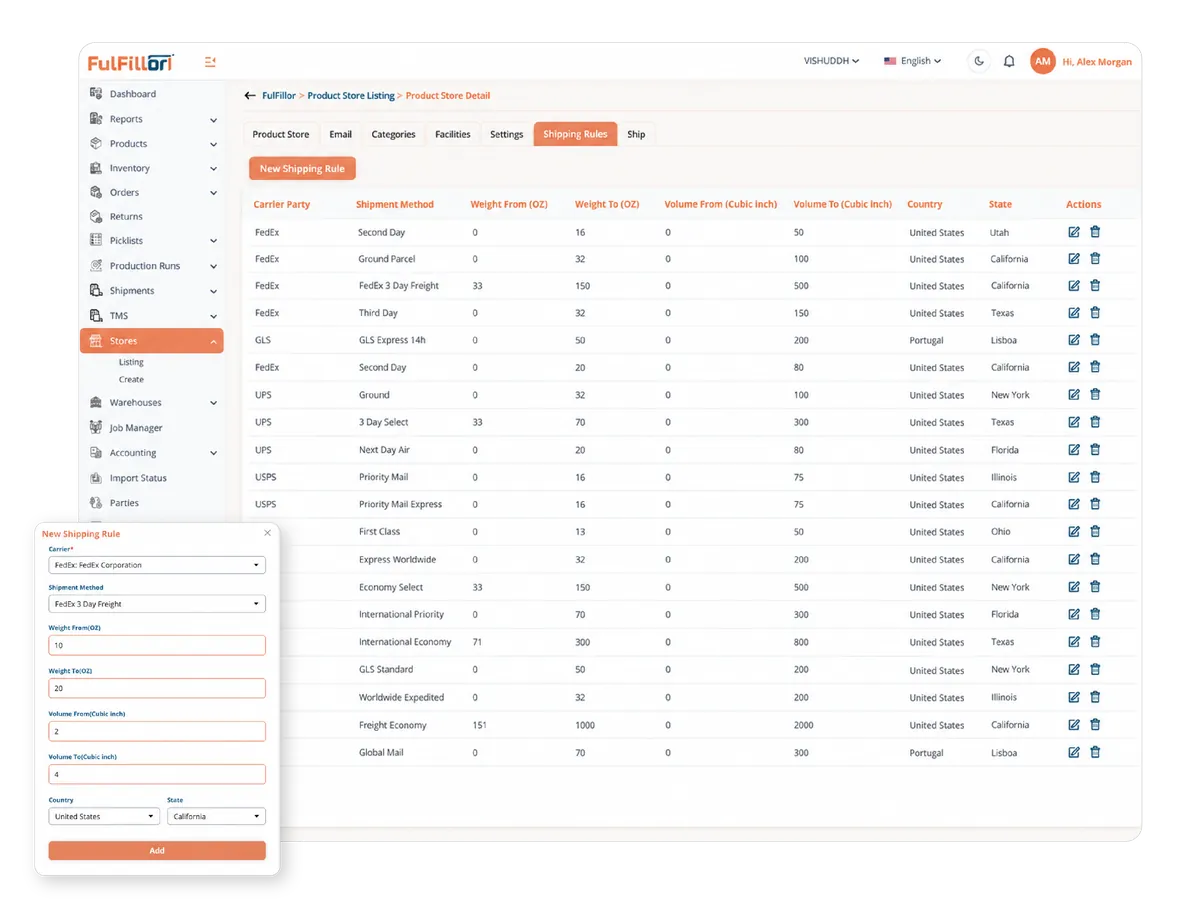The image size is (1200, 900).
Task: Edit the International Priority rule
Action: point(1074,615)
